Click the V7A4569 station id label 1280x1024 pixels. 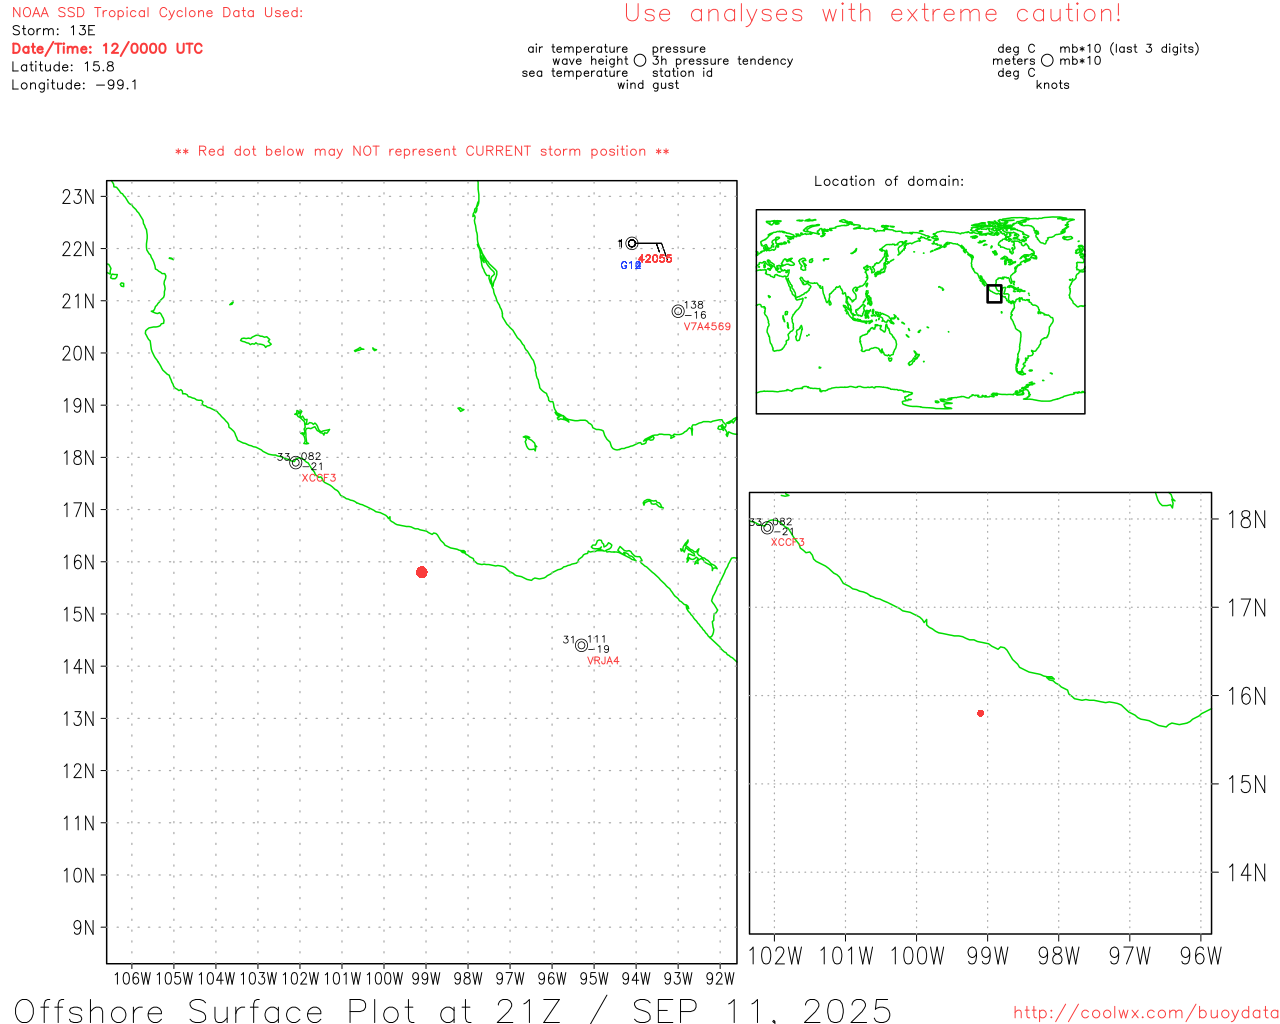coord(707,327)
